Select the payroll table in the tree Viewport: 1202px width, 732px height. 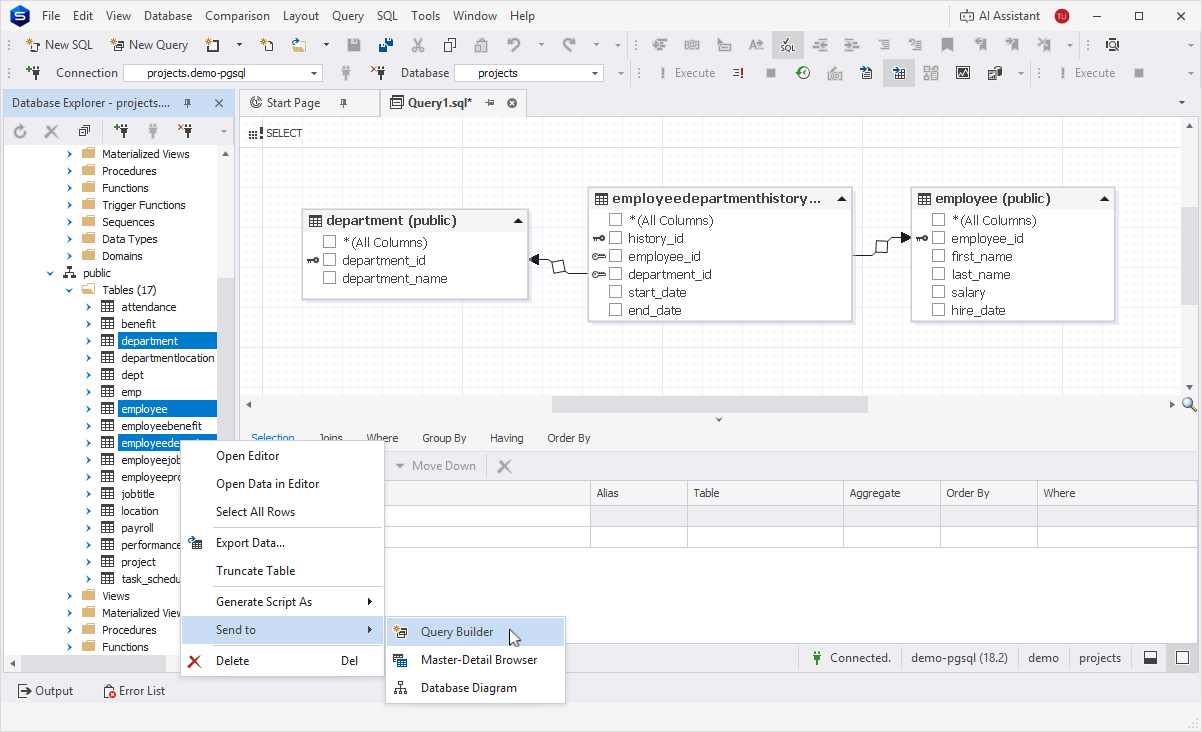137,528
